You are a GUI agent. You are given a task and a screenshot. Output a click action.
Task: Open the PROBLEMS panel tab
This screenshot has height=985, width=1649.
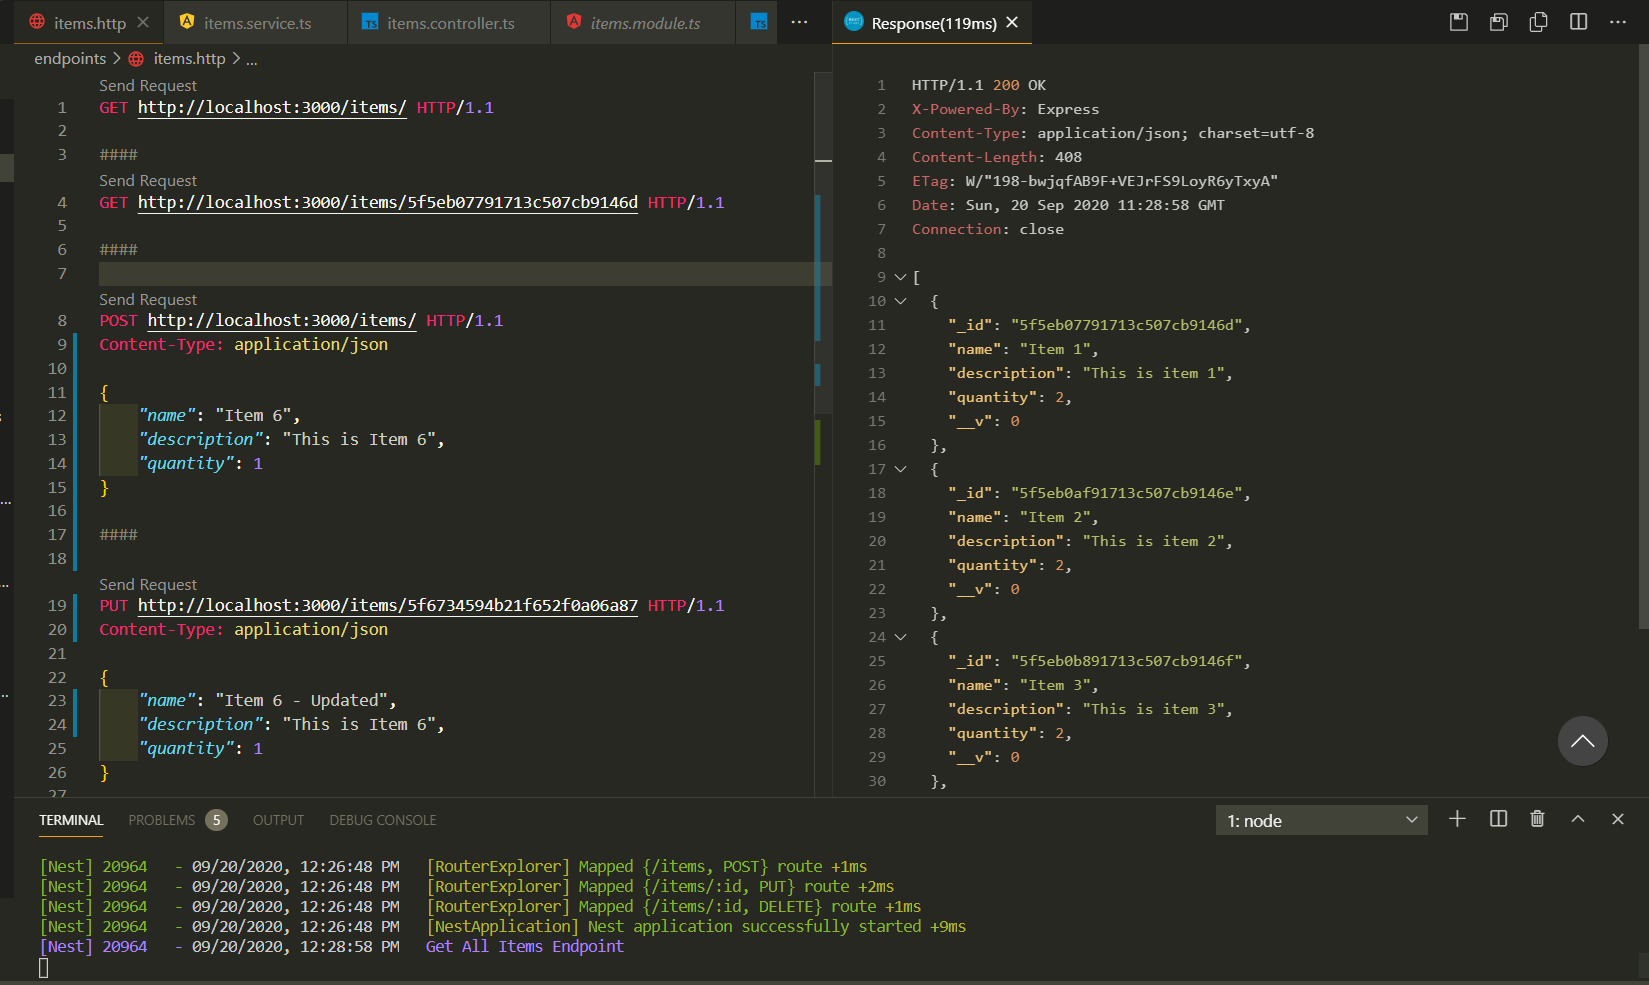(161, 820)
